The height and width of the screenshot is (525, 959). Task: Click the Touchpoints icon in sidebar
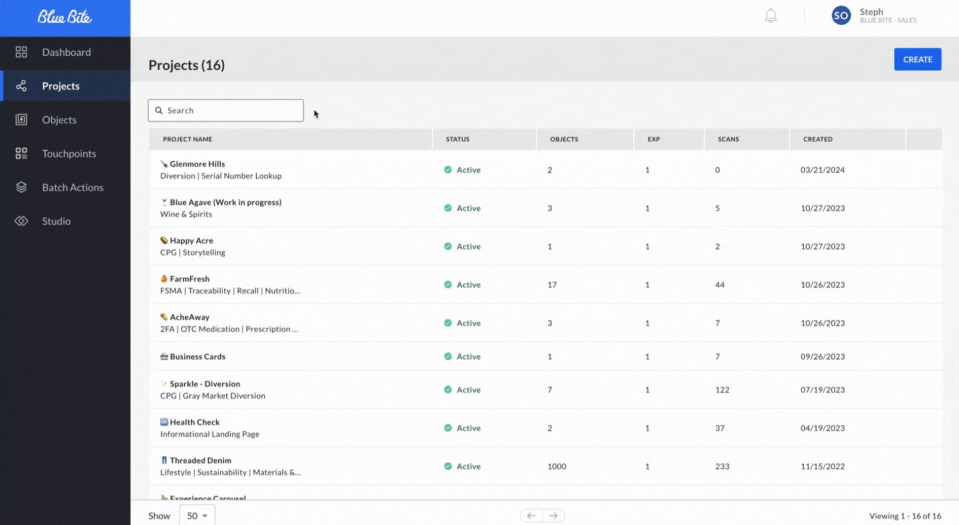pyautogui.click(x=21, y=154)
